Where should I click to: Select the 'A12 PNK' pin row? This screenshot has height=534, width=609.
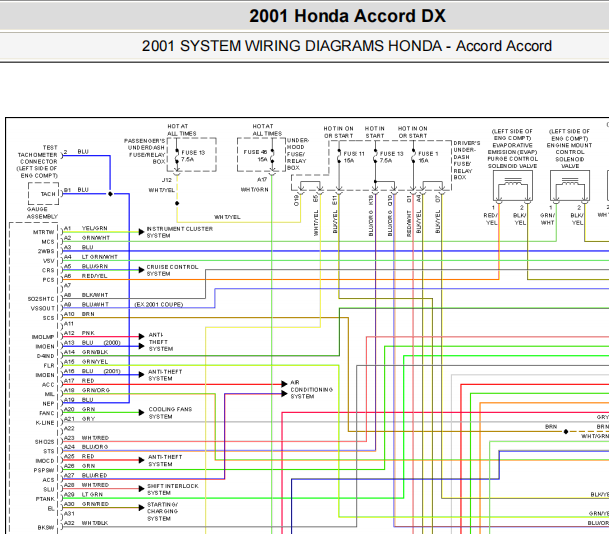pos(79,333)
